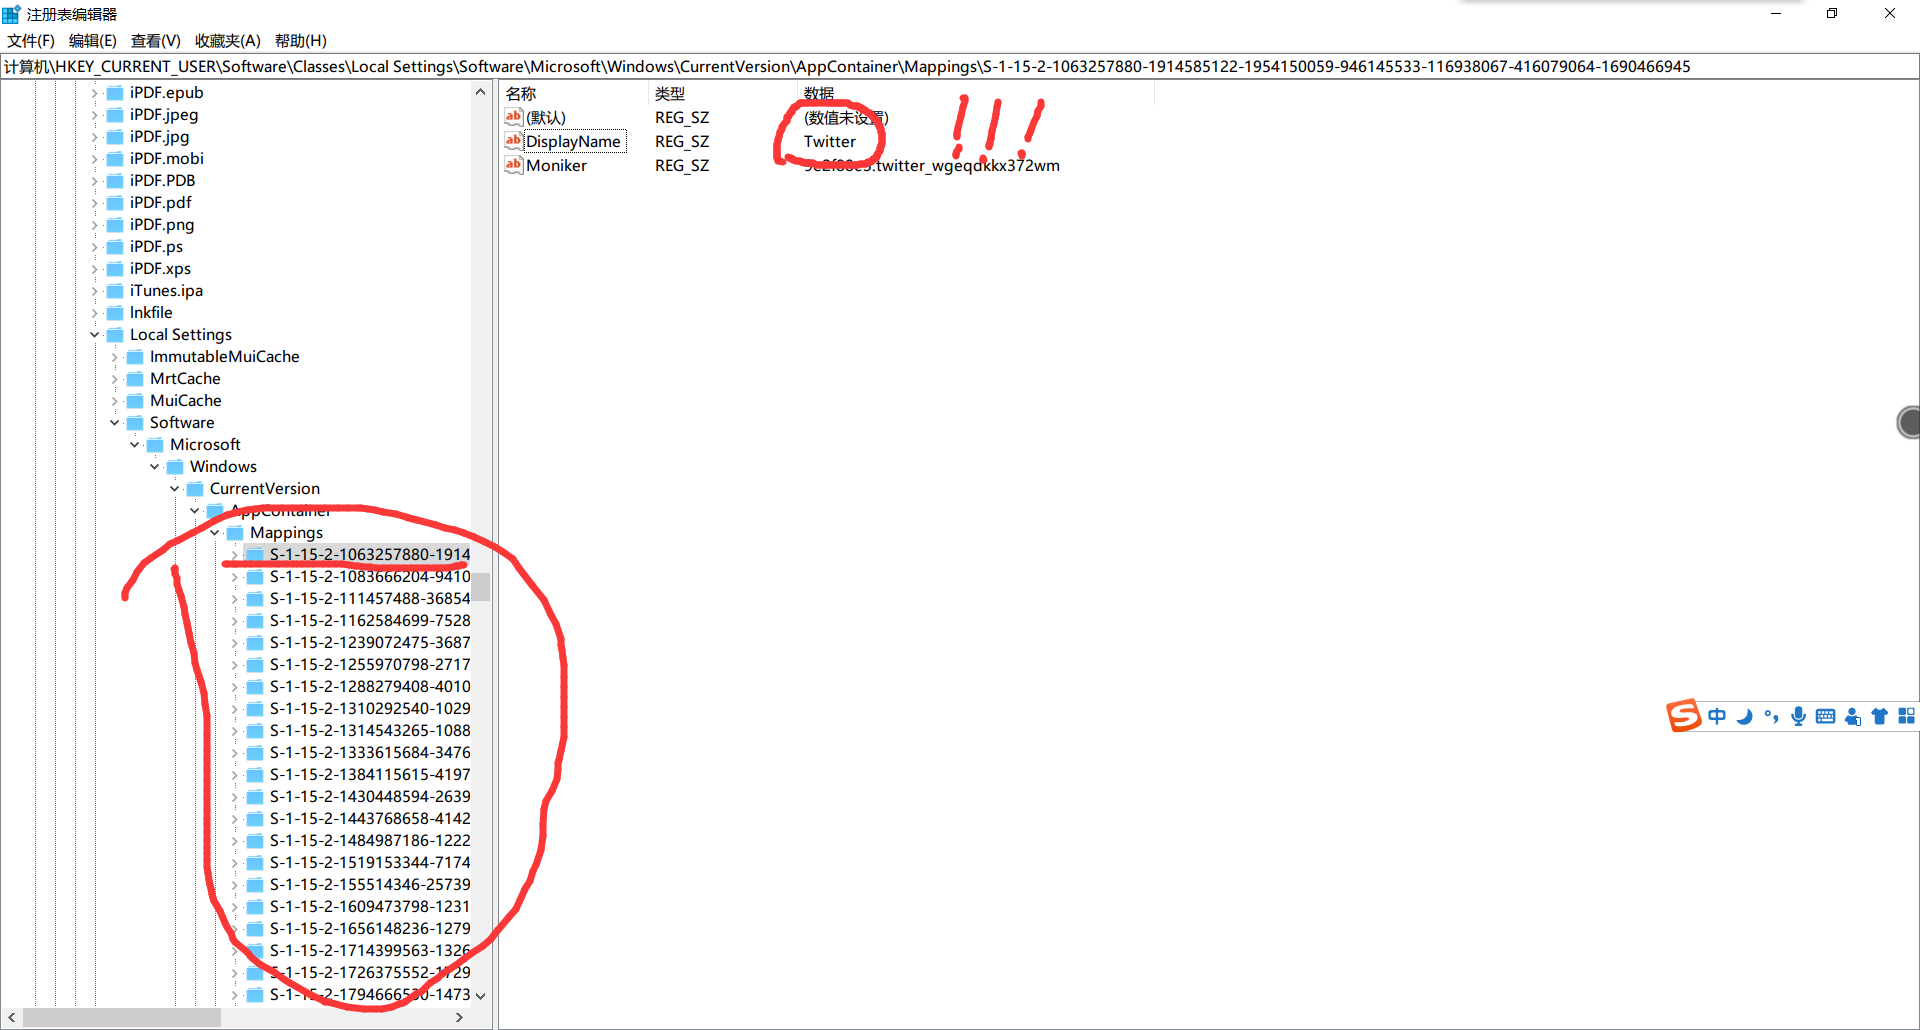Collapse the Mappings tree node
The image size is (1920, 1030).
[x=215, y=533]
